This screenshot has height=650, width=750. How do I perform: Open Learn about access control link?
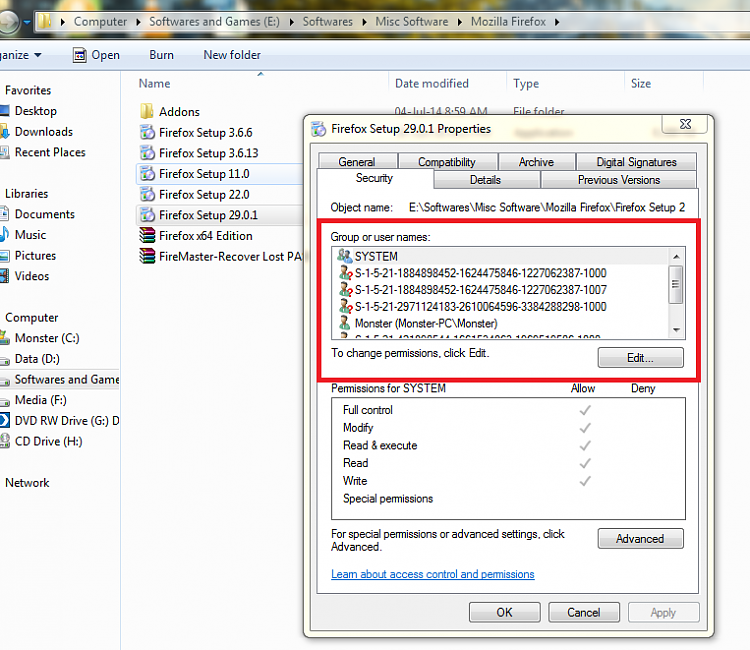pos(432,574)
